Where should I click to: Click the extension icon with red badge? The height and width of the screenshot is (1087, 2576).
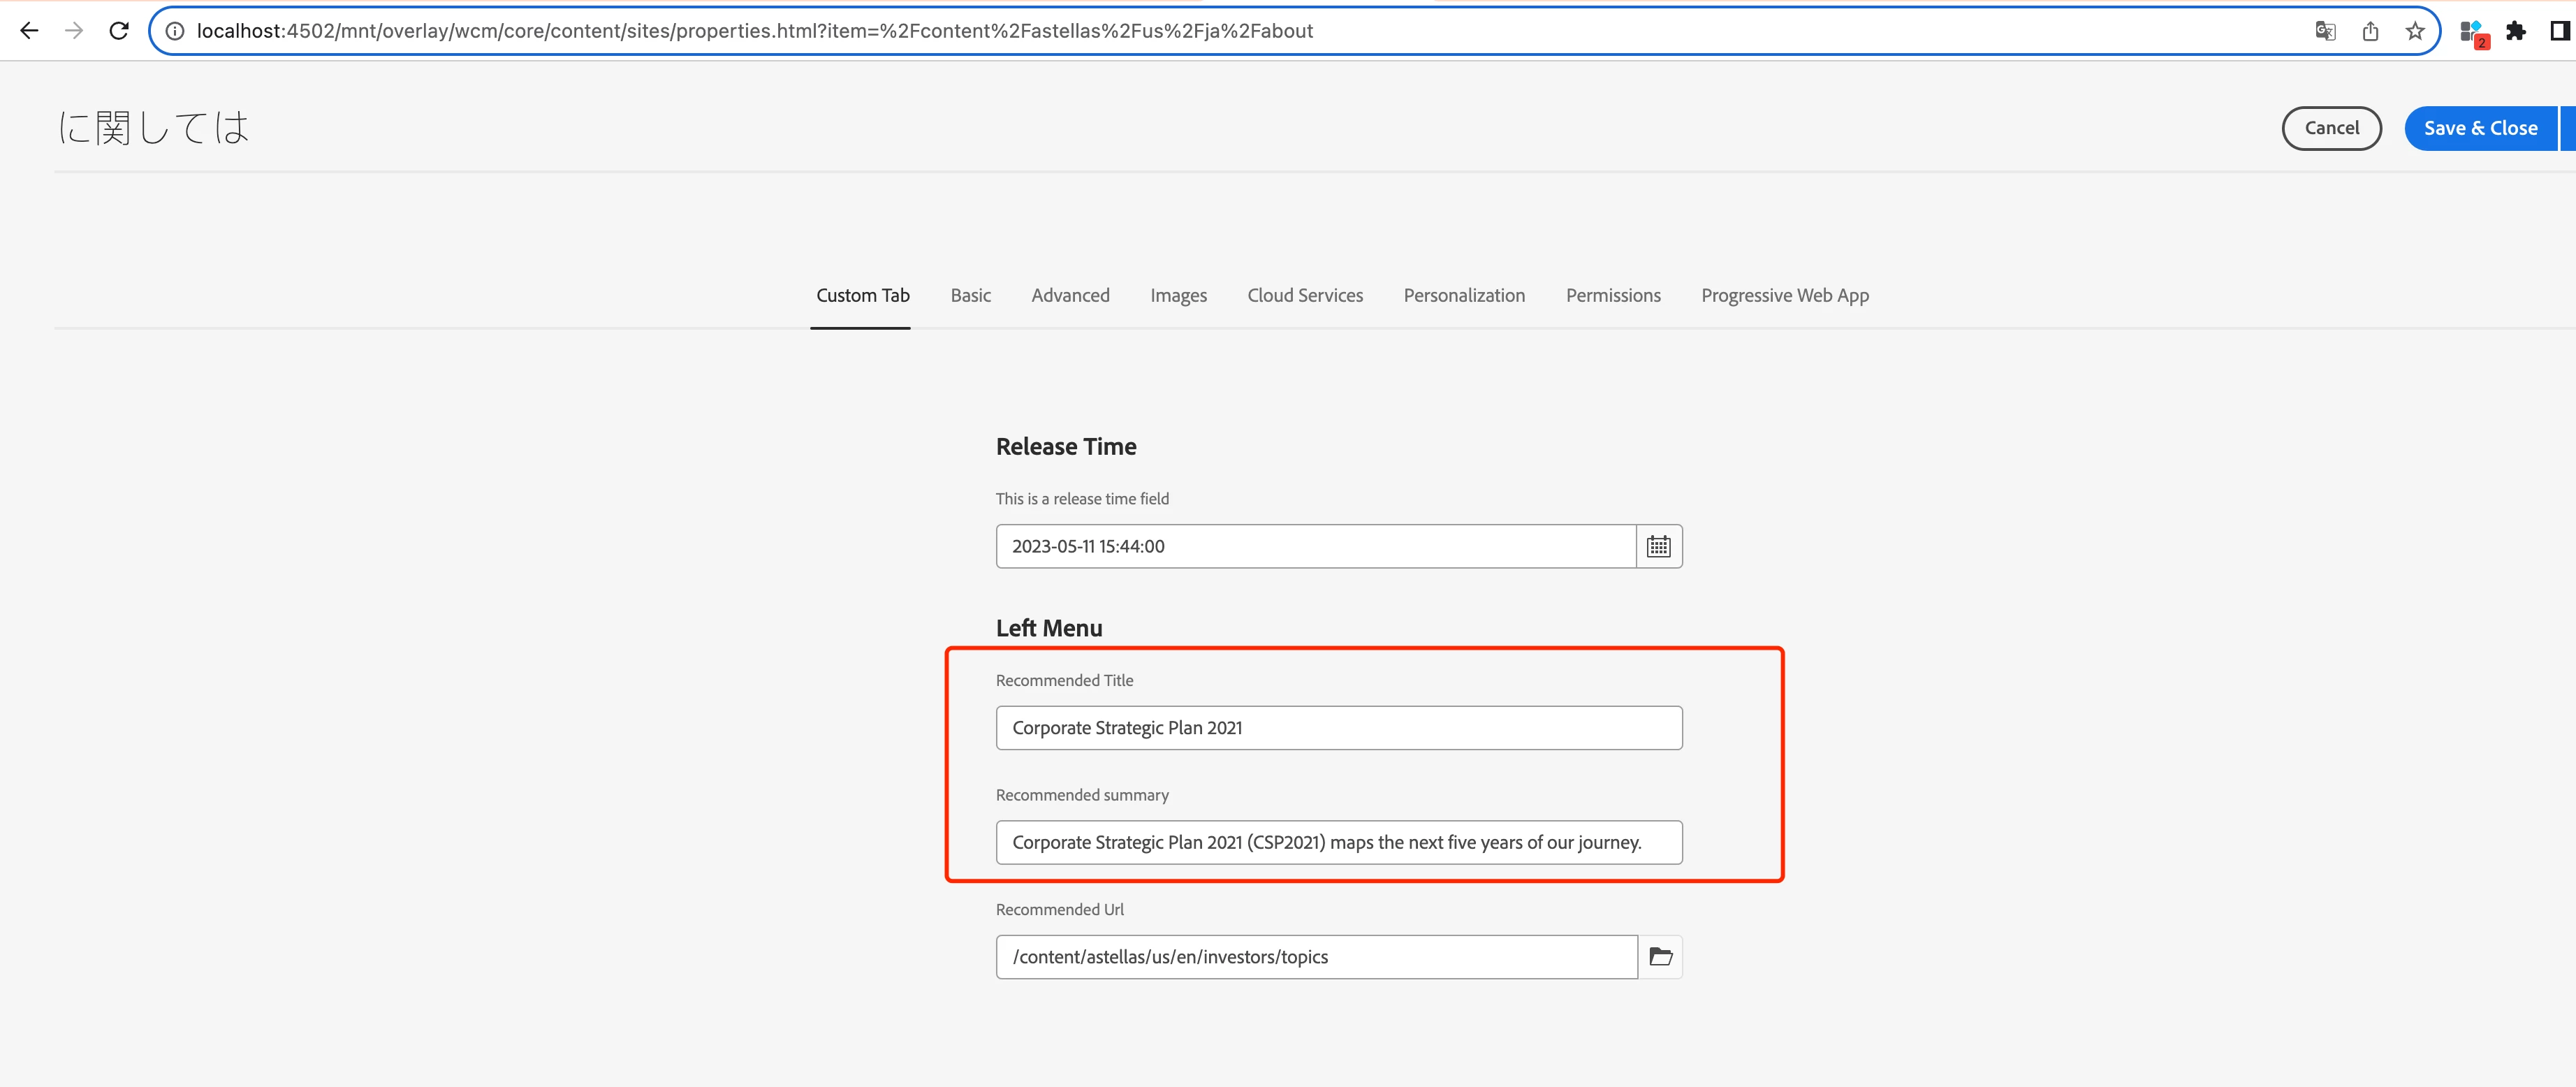[2472, 33]
